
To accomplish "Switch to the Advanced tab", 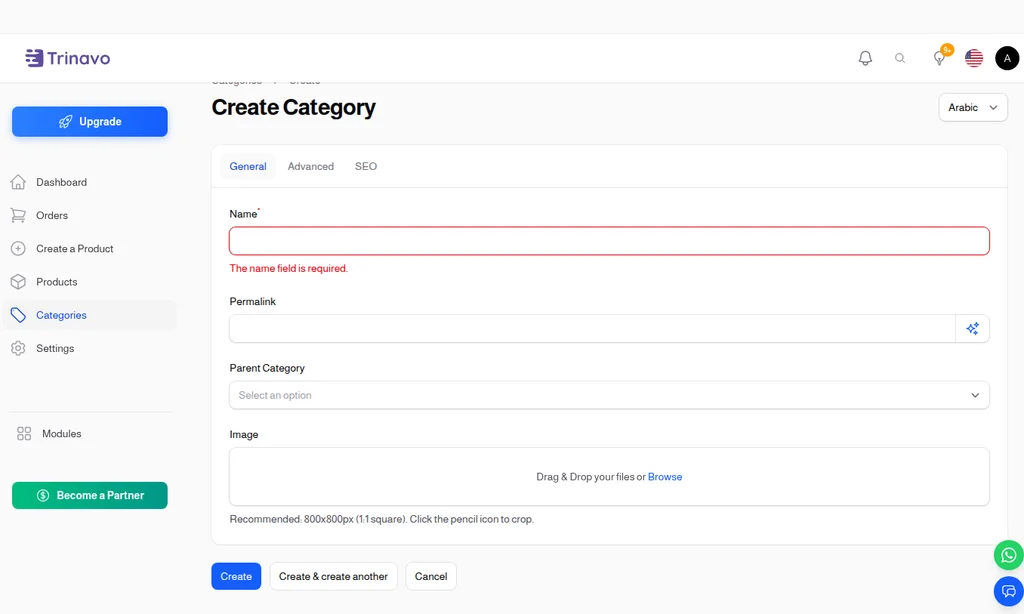I will click(x=311, y=167).
